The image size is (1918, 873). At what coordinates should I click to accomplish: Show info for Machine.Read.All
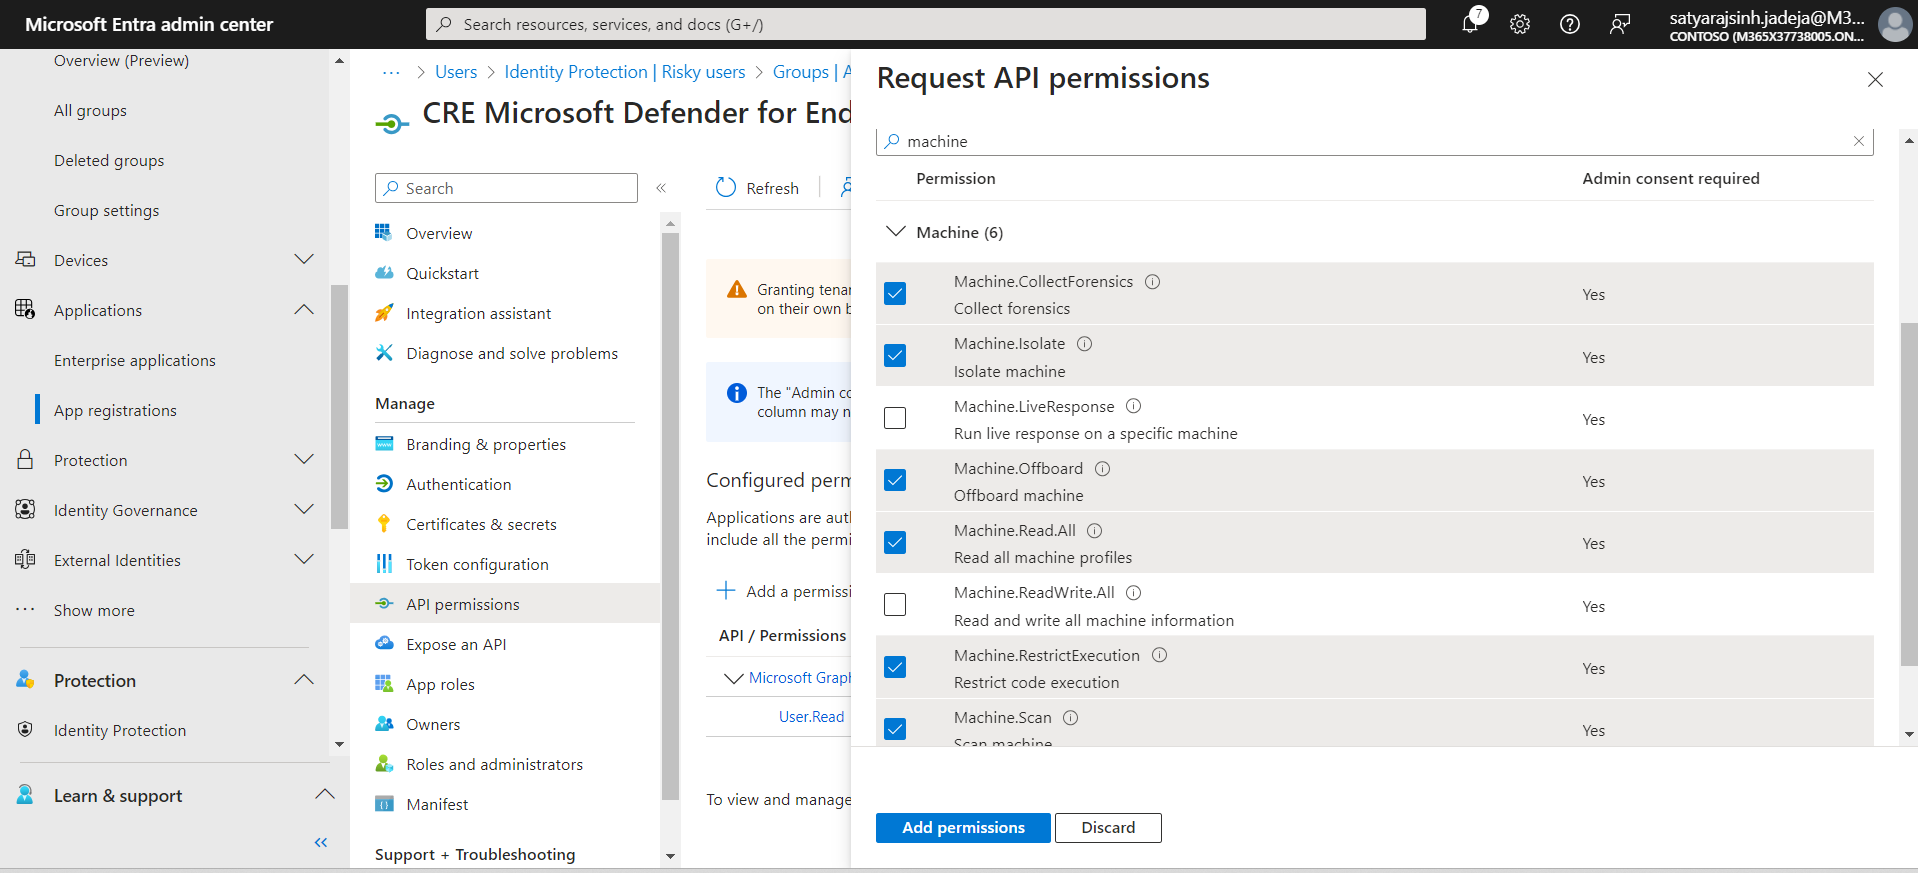1094,531
